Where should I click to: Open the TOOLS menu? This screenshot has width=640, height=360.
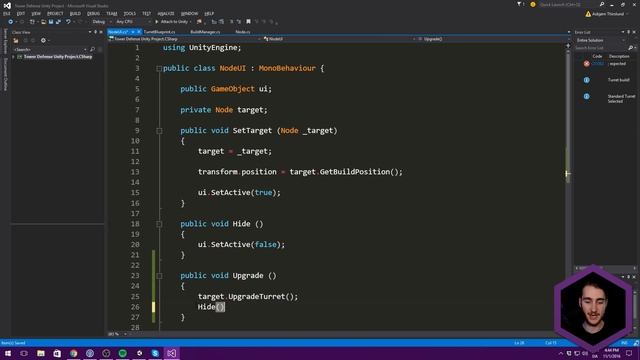coord(129,13)
